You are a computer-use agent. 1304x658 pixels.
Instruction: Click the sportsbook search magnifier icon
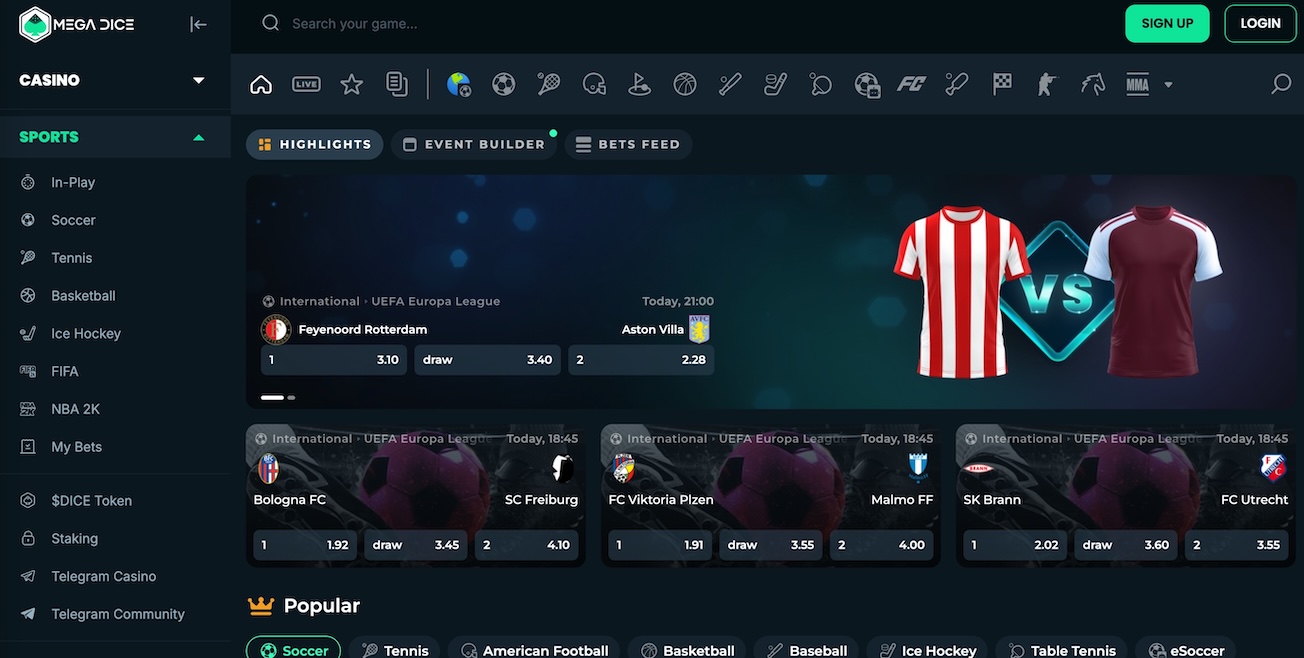1280,84
